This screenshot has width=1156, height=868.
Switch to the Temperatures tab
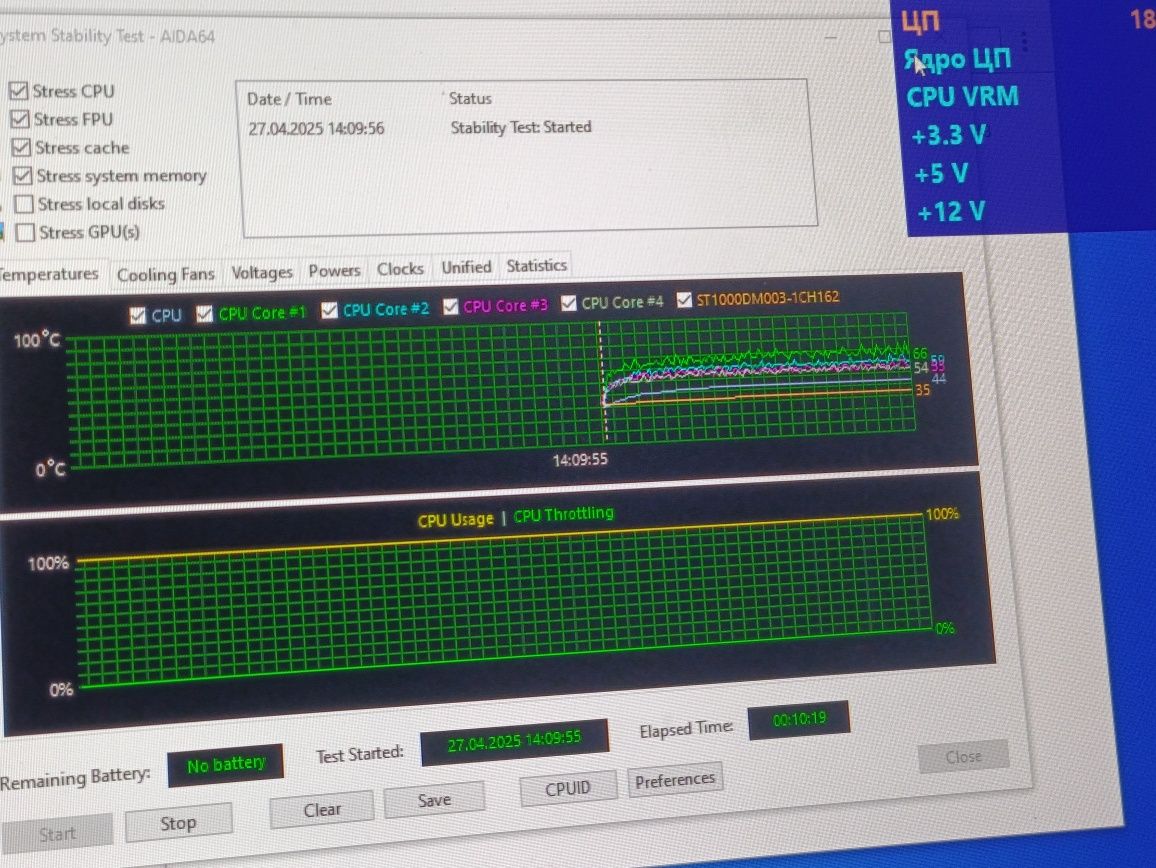click(49, 274)
